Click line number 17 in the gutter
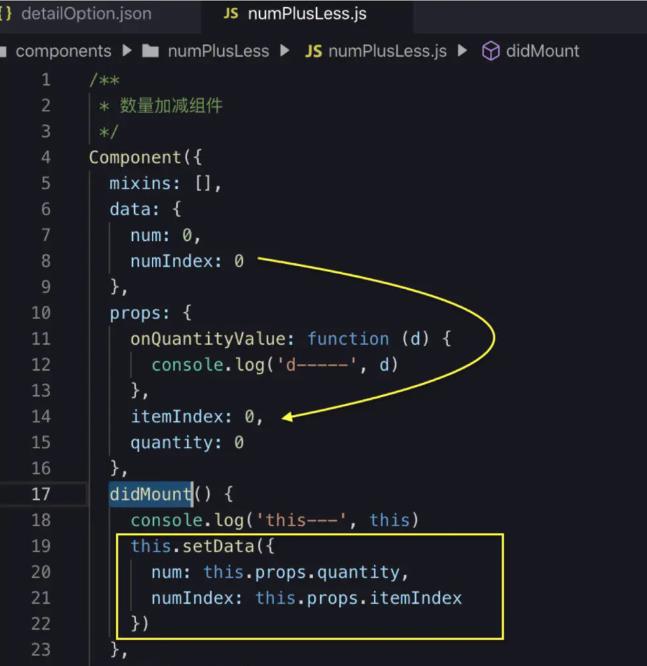 coord(41,494)
